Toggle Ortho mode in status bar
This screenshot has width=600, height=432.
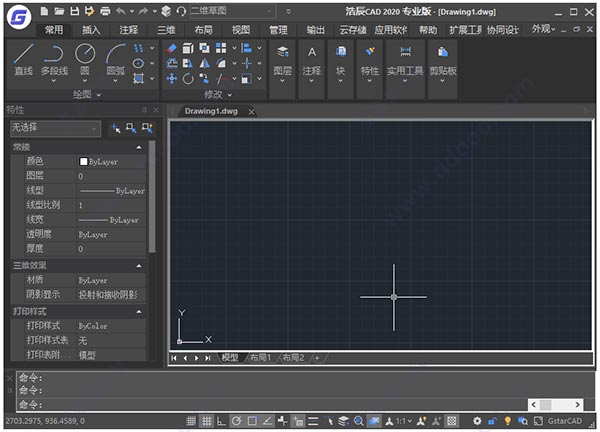[x=221, y=421]
